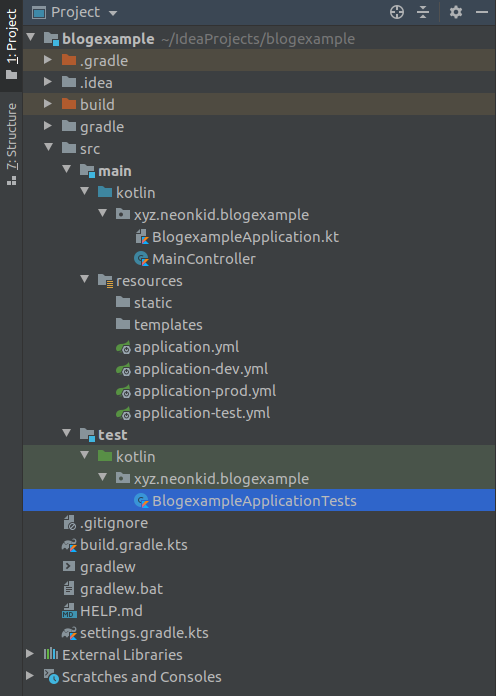This screenshot has width=496, height=696.
Task: Collapse the src folder arrow
Action: (x=49, y=147)
